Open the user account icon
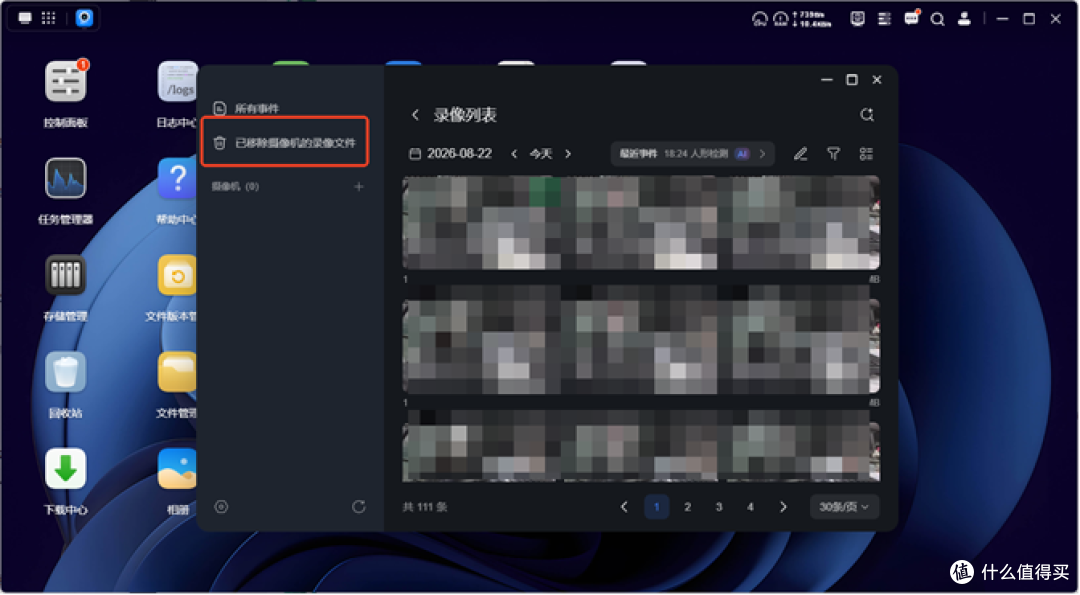 pos(964,19)
